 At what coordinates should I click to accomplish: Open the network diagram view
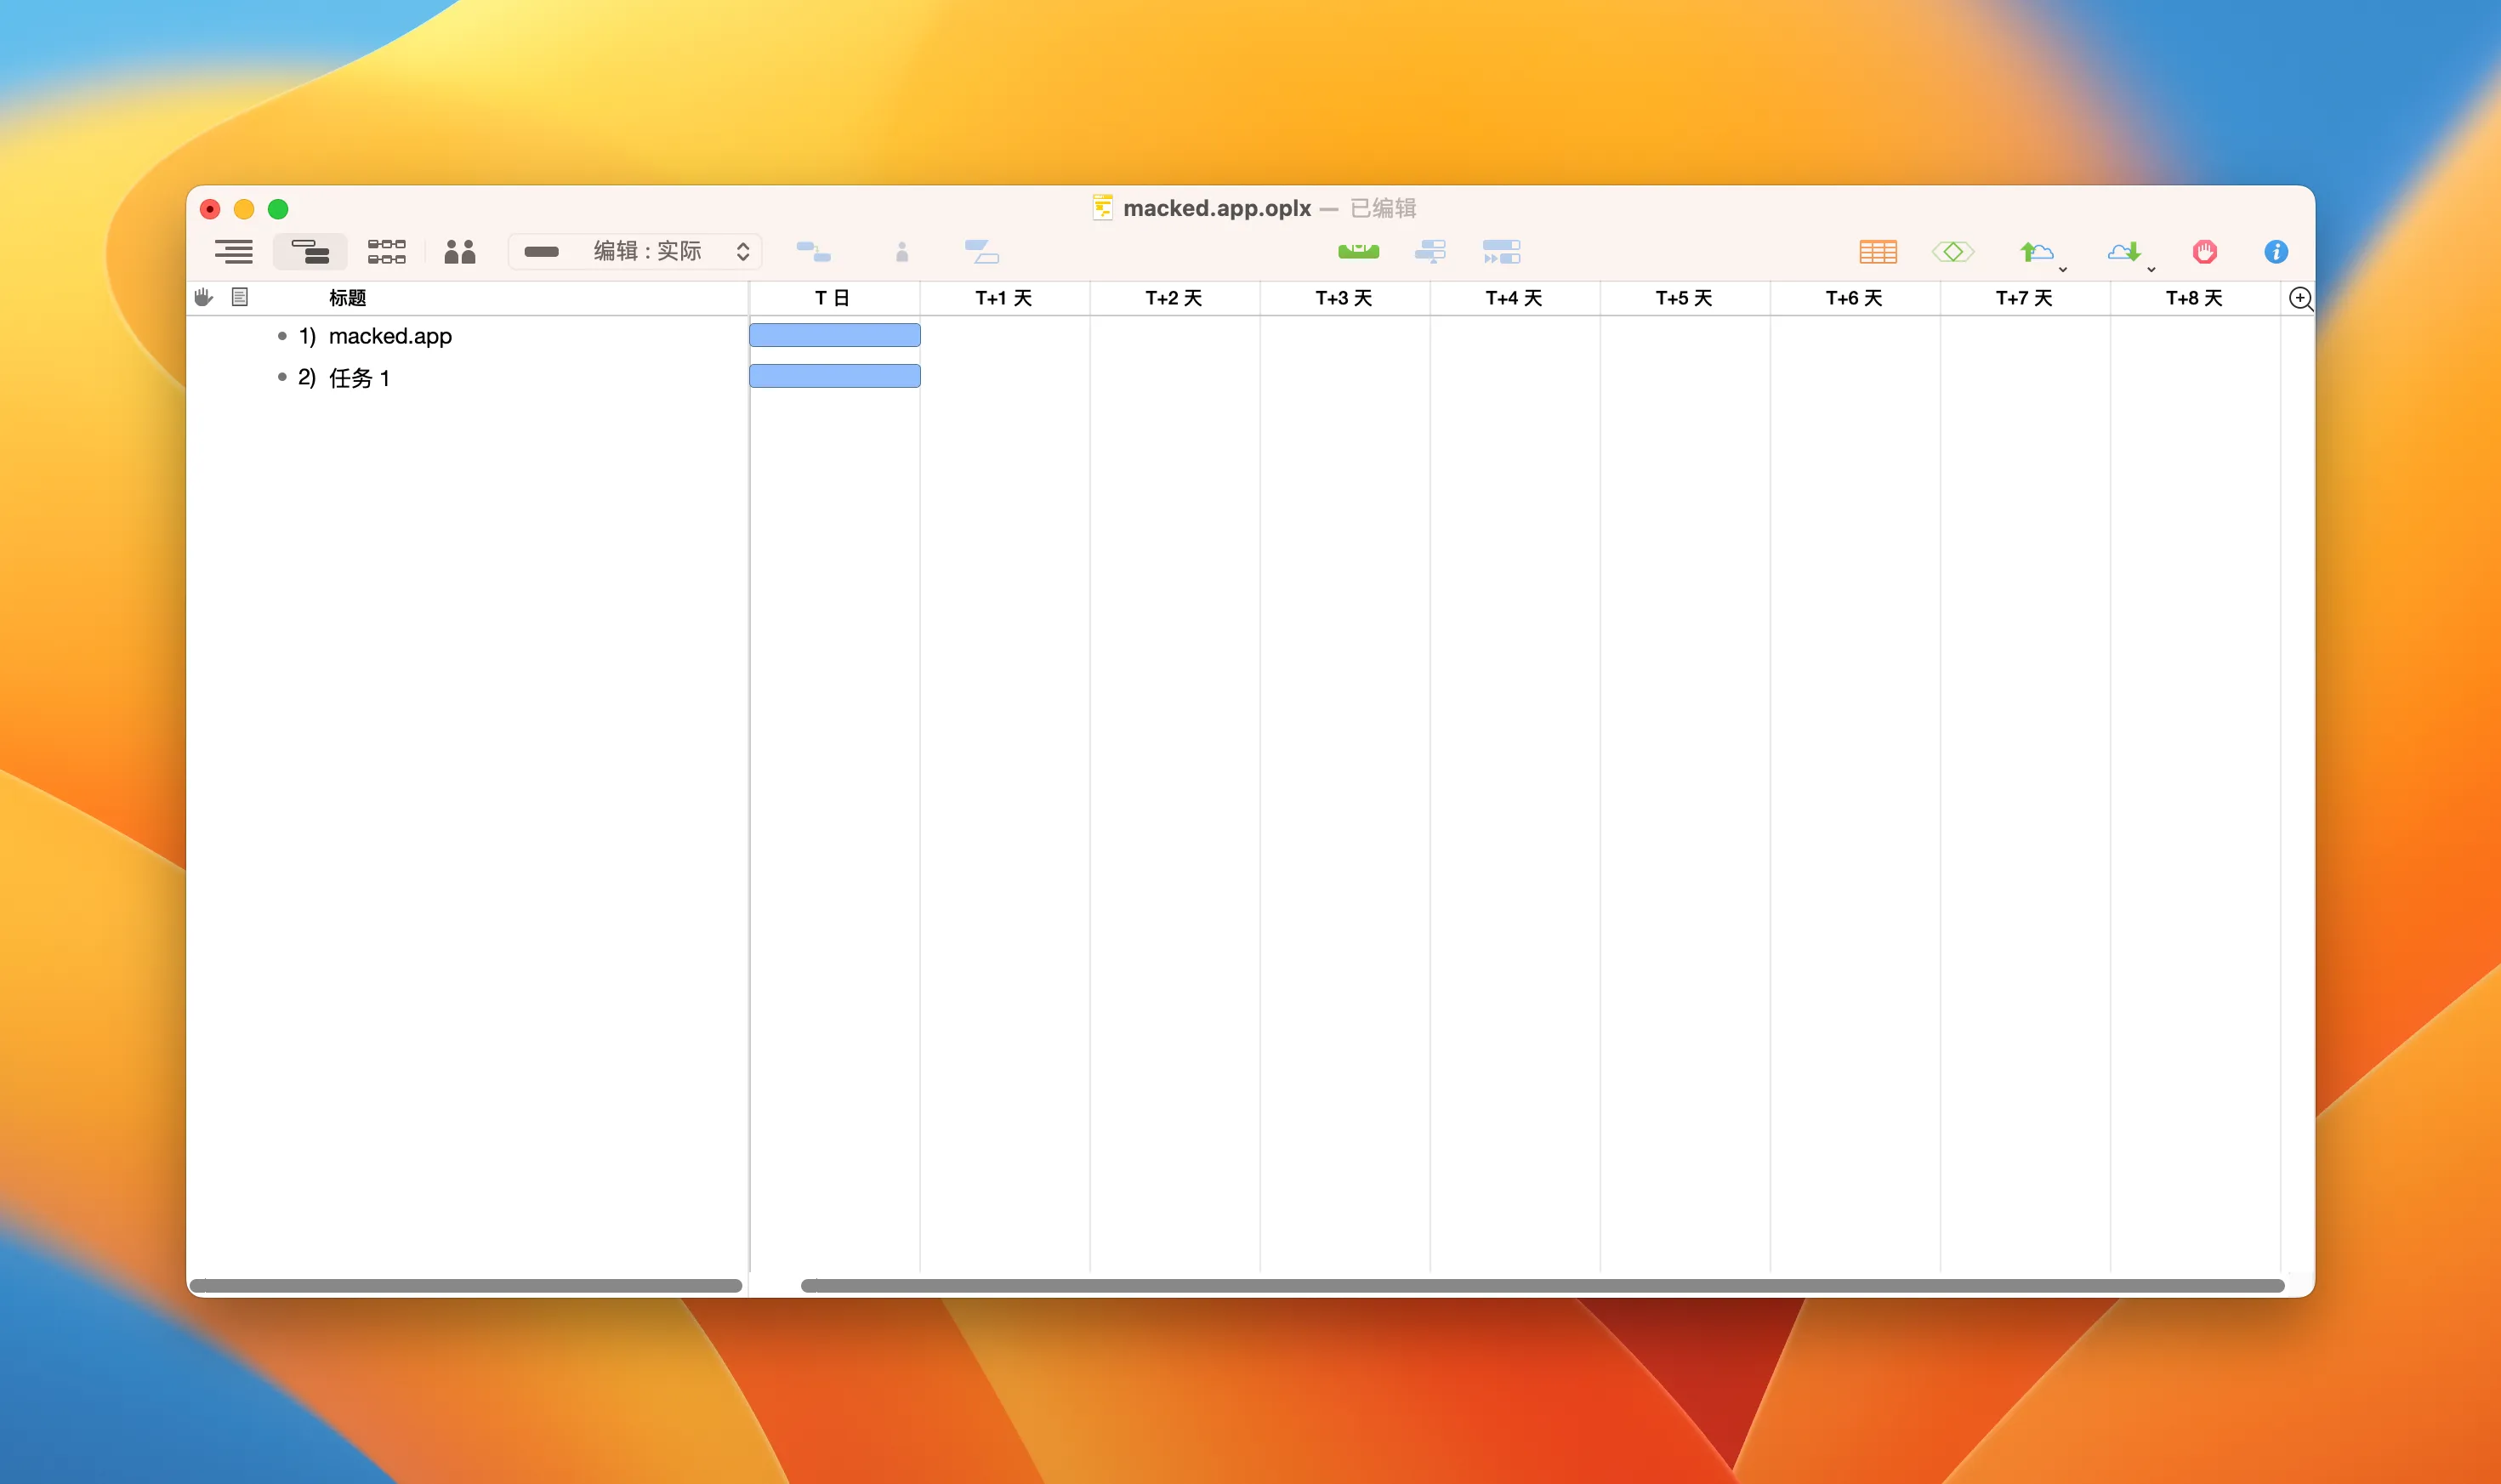click(x=386, y=251)
